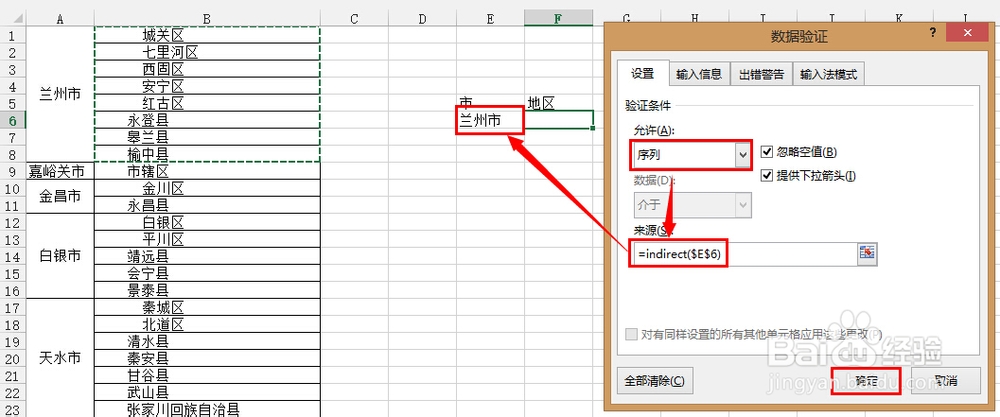Screen dimensions: 1000x417
Task: Click the range selector icon beside Source field
Action: (867, 253)
